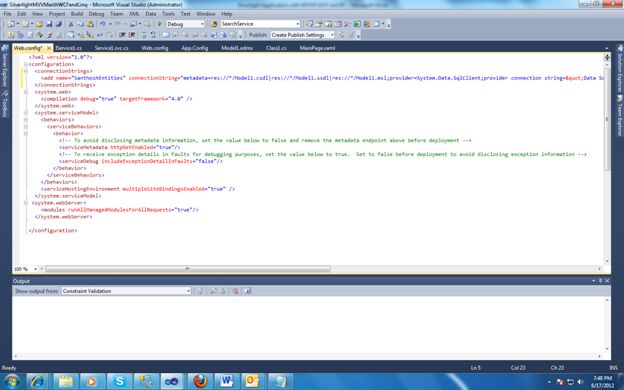This screenshot has width=624, height=390.
Task: Open Extension Manager from the toolbar
Action: pos(367,24)
